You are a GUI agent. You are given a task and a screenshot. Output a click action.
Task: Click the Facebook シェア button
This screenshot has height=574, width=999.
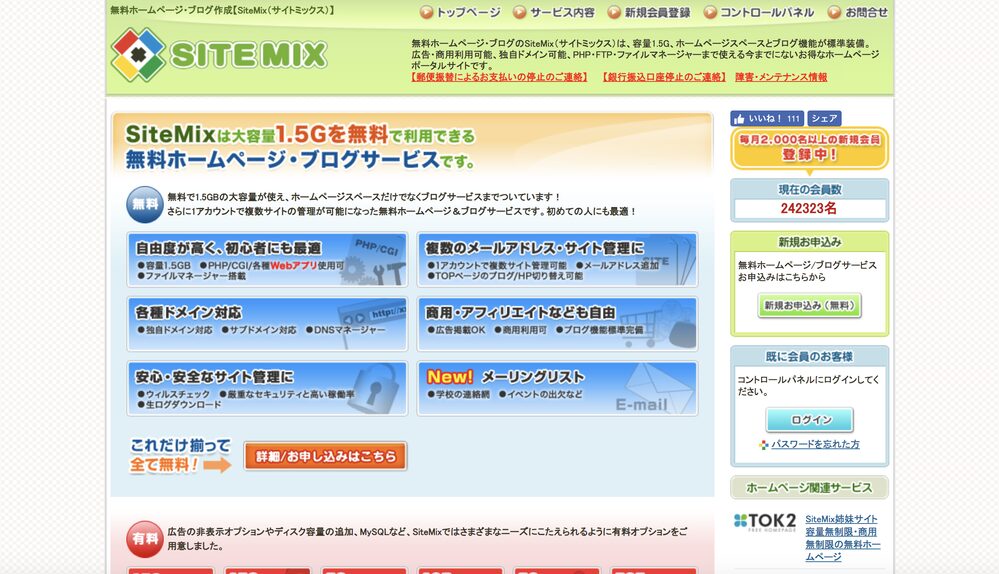(824, 118)
